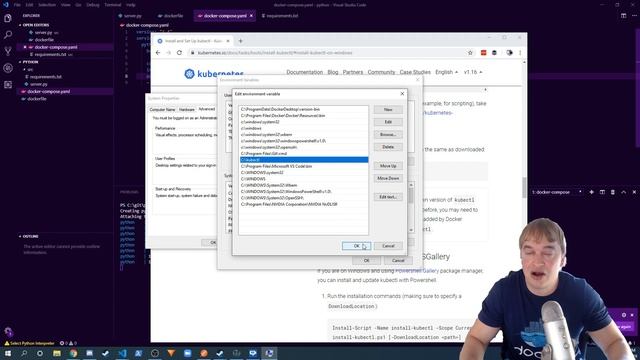Open the Explorer view in VS Code activity bar
Viewport: 640px width, 360px height.
click(8, 18)
